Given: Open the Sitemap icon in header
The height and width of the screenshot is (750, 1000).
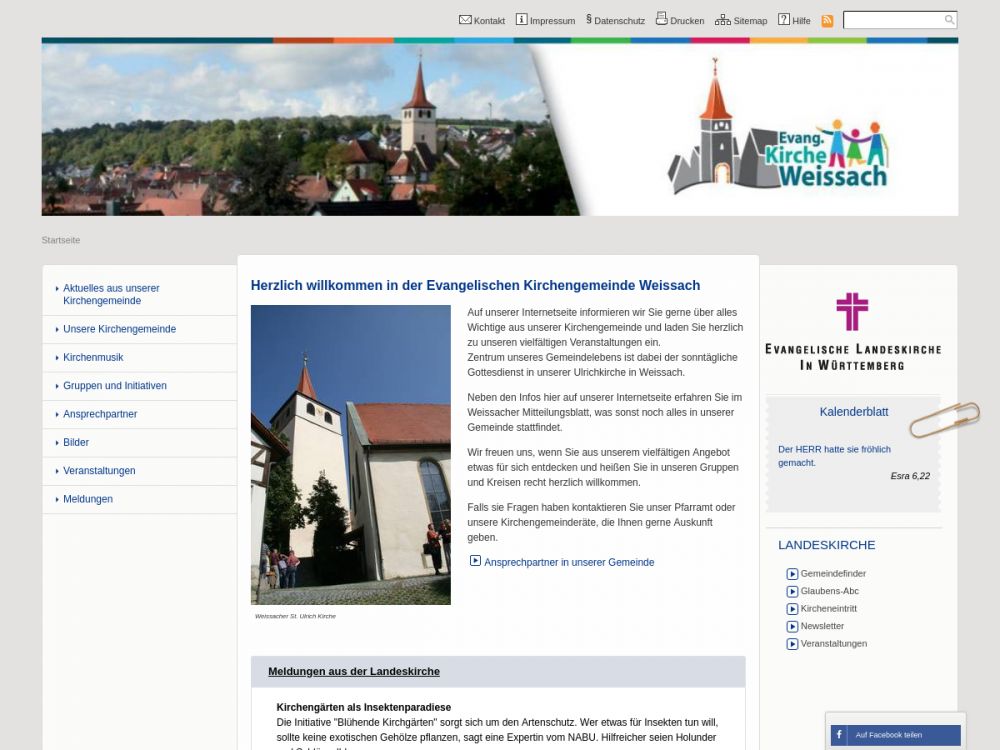Looking at the screenshot, I should coord(722,19).
